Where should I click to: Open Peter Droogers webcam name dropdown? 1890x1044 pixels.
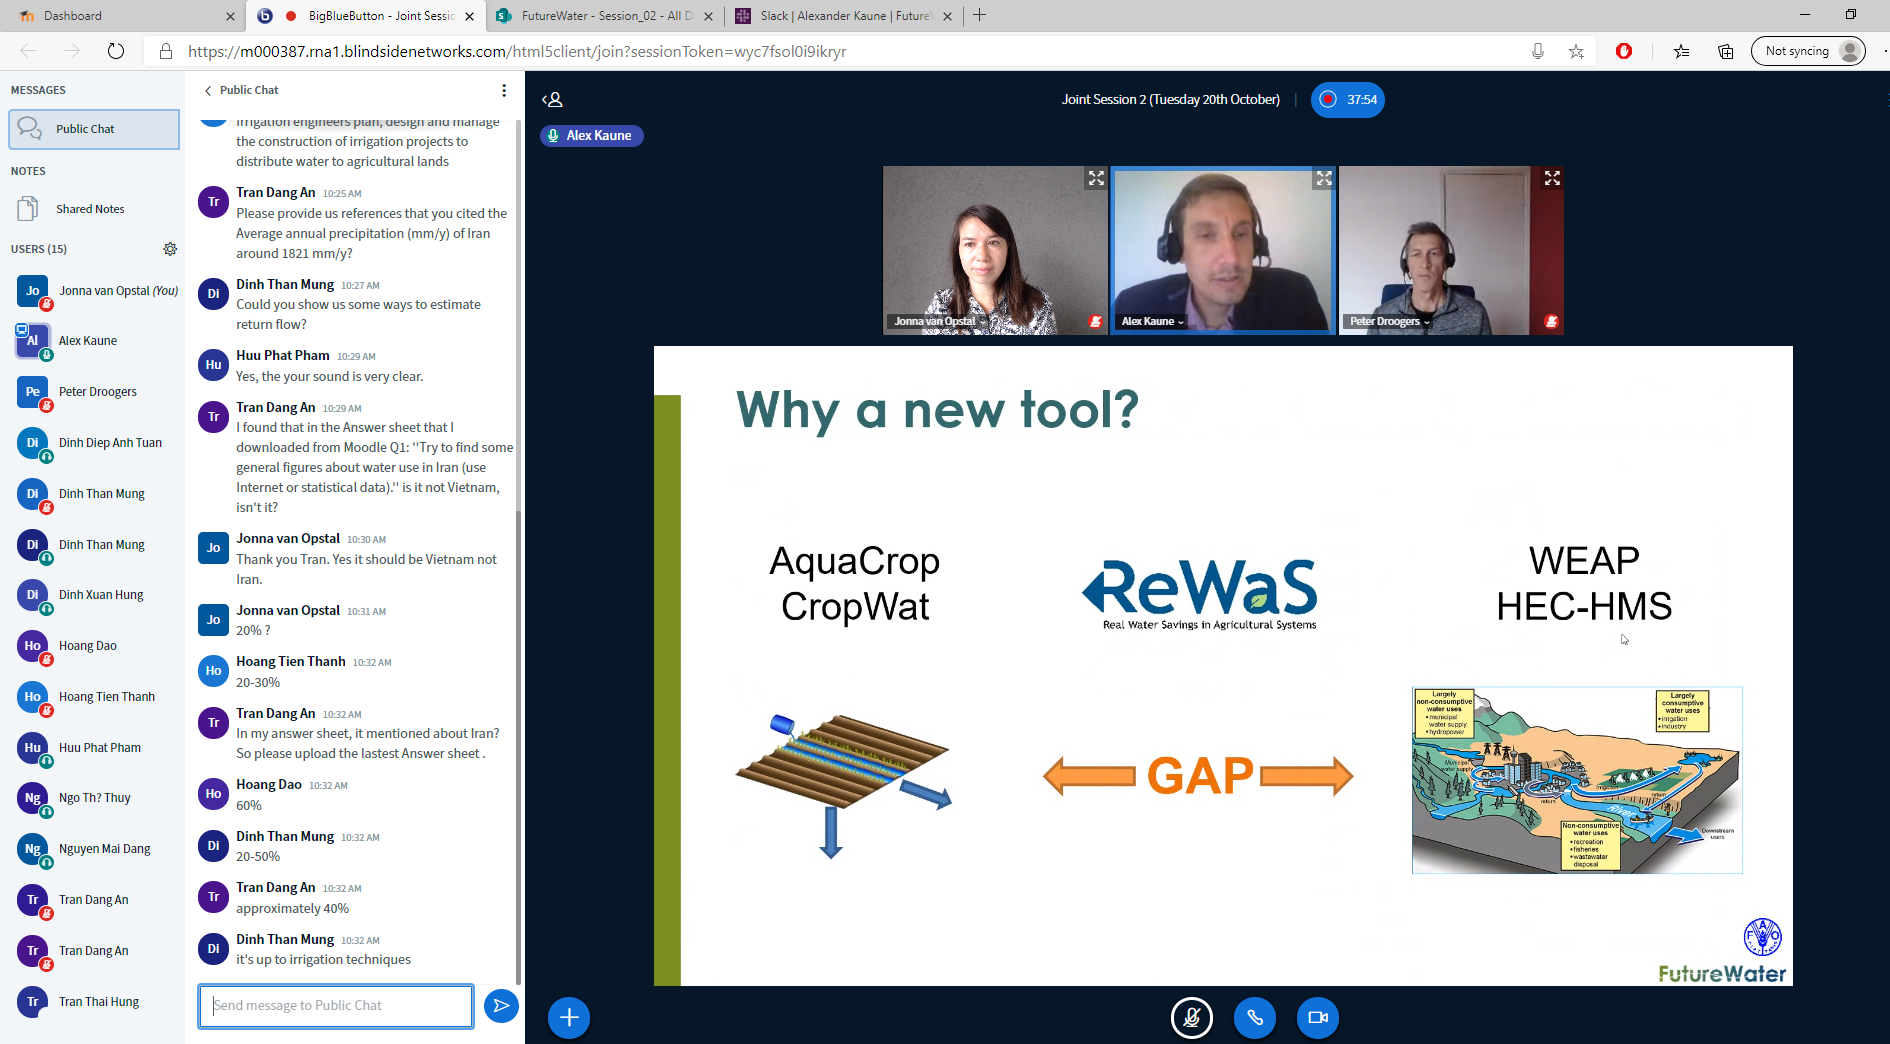(1390, 321)
